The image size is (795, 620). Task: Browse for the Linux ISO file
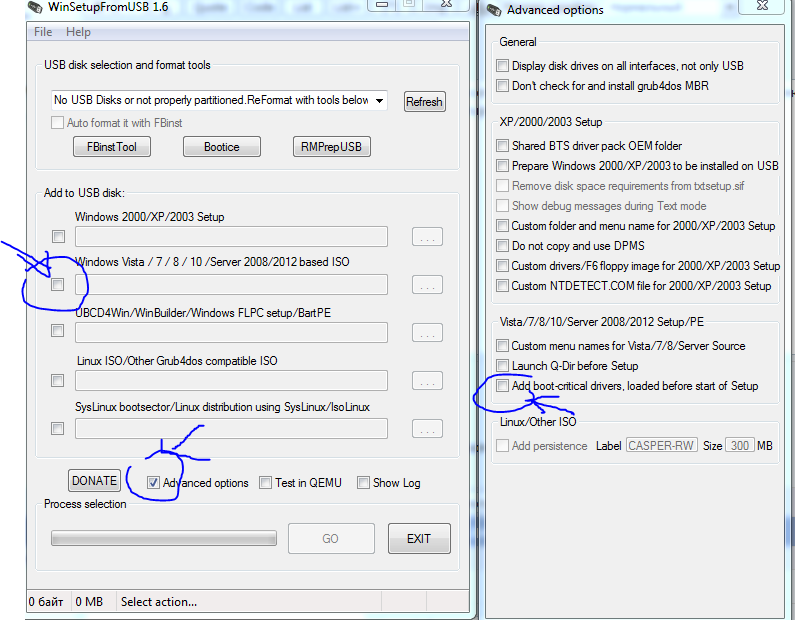pyautogui.click(x=427, y=381)
